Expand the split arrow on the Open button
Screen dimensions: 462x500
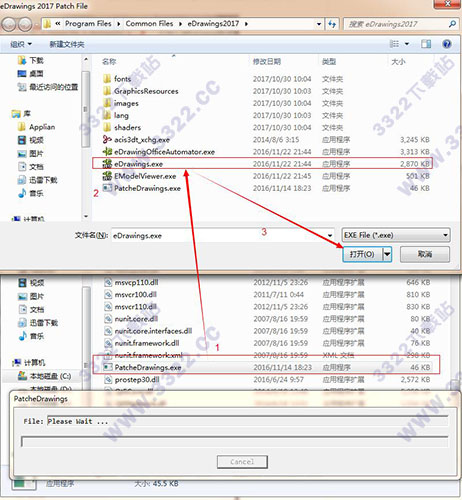(x=387, y=254)
